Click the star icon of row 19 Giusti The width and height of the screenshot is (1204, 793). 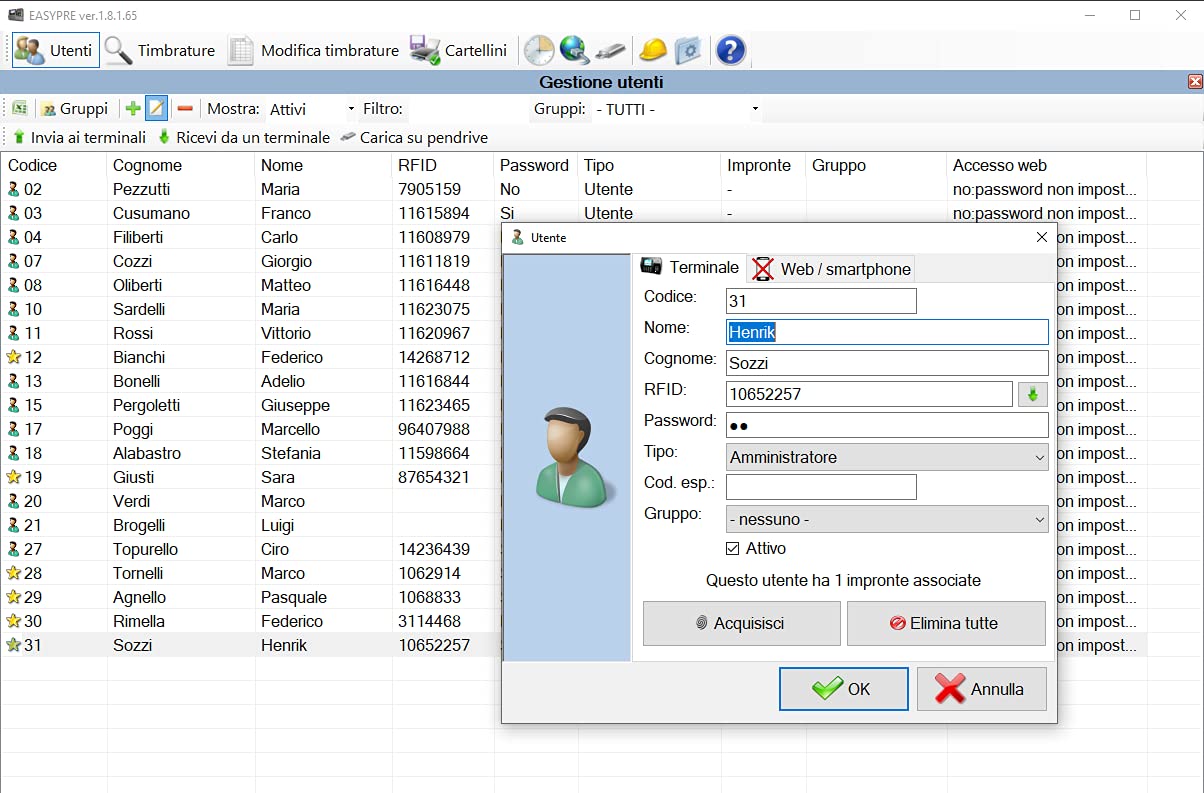click(x=14, y=477)
